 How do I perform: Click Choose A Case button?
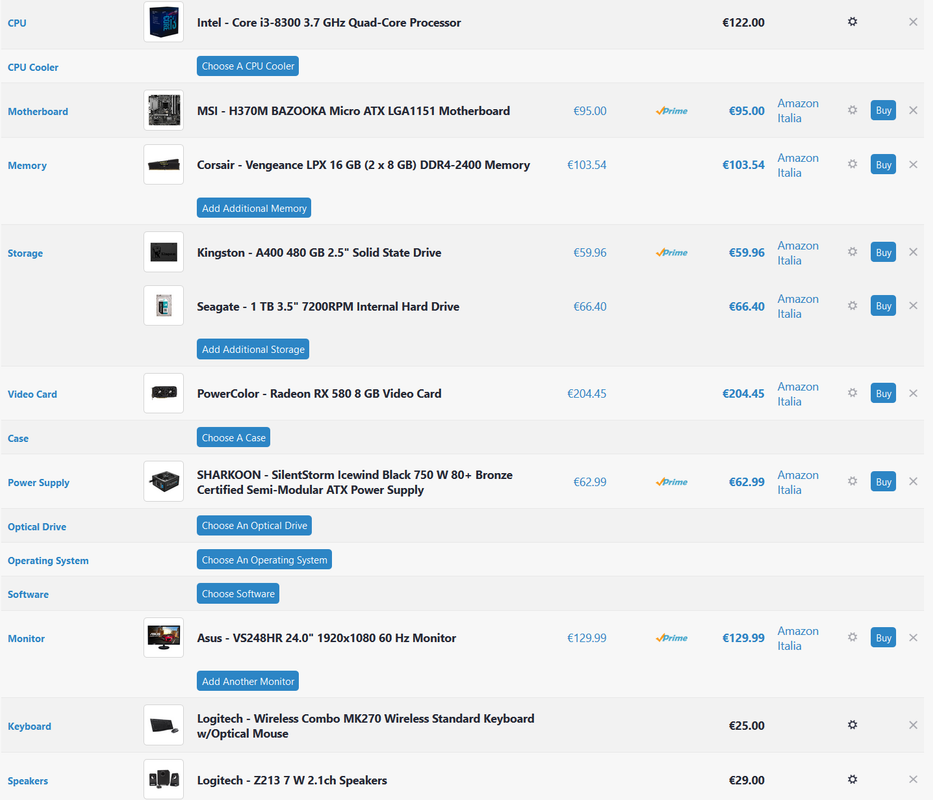click(233, 438)
